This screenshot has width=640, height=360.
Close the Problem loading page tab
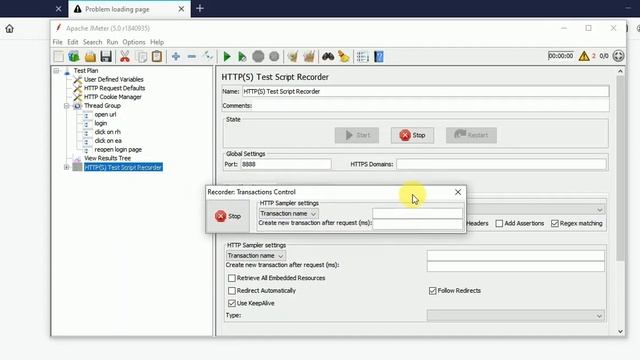(x=181, y=9)
